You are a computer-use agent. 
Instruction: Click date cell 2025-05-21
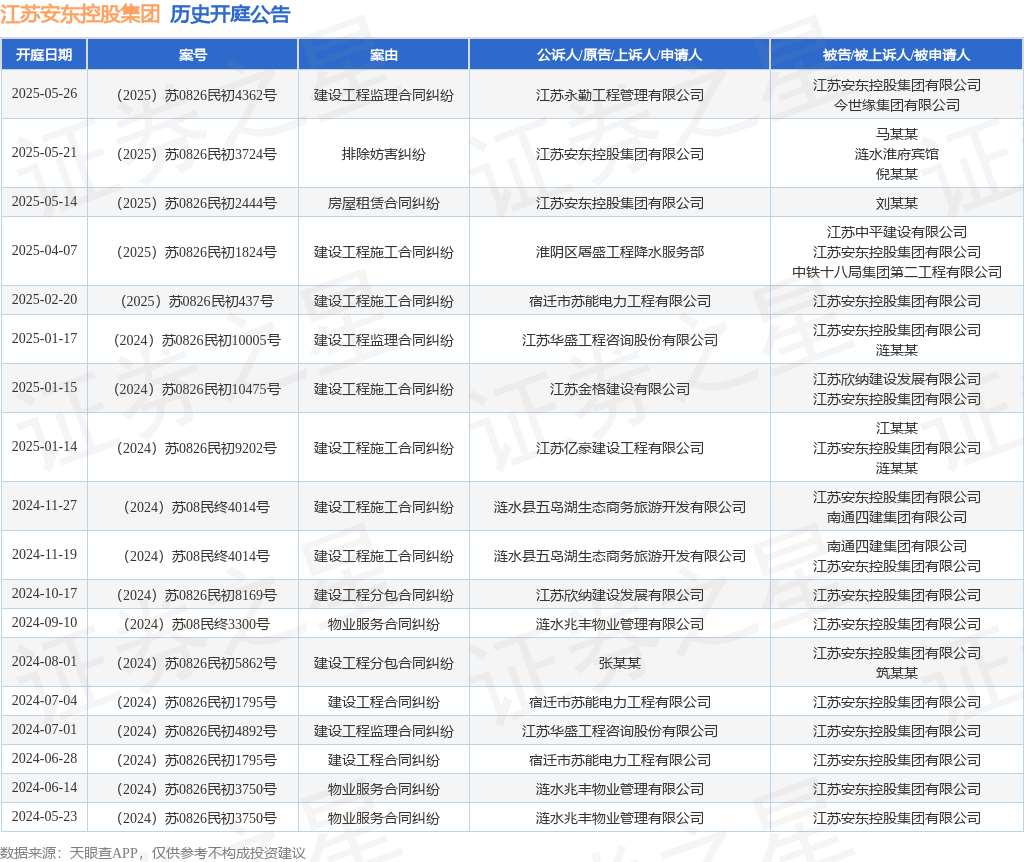tap(44, 152)
